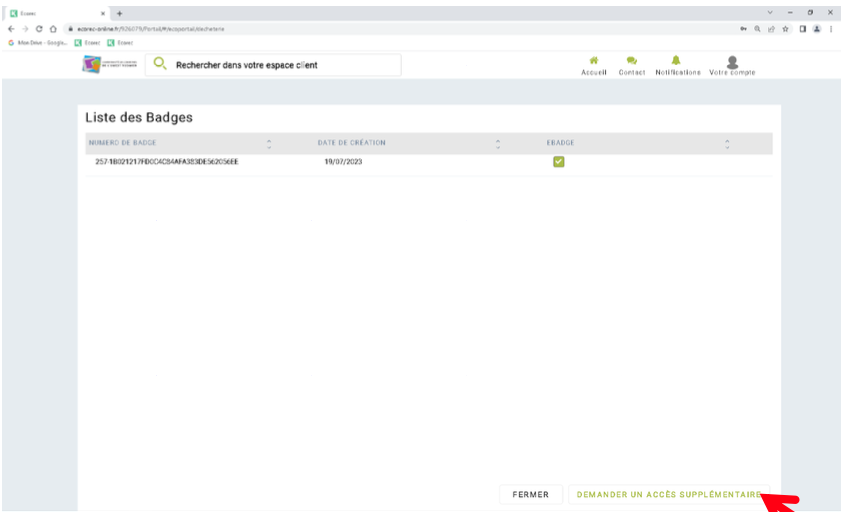Open a new browser tab
The height and width of the screenshot is (512, 844).
point(120,12)
